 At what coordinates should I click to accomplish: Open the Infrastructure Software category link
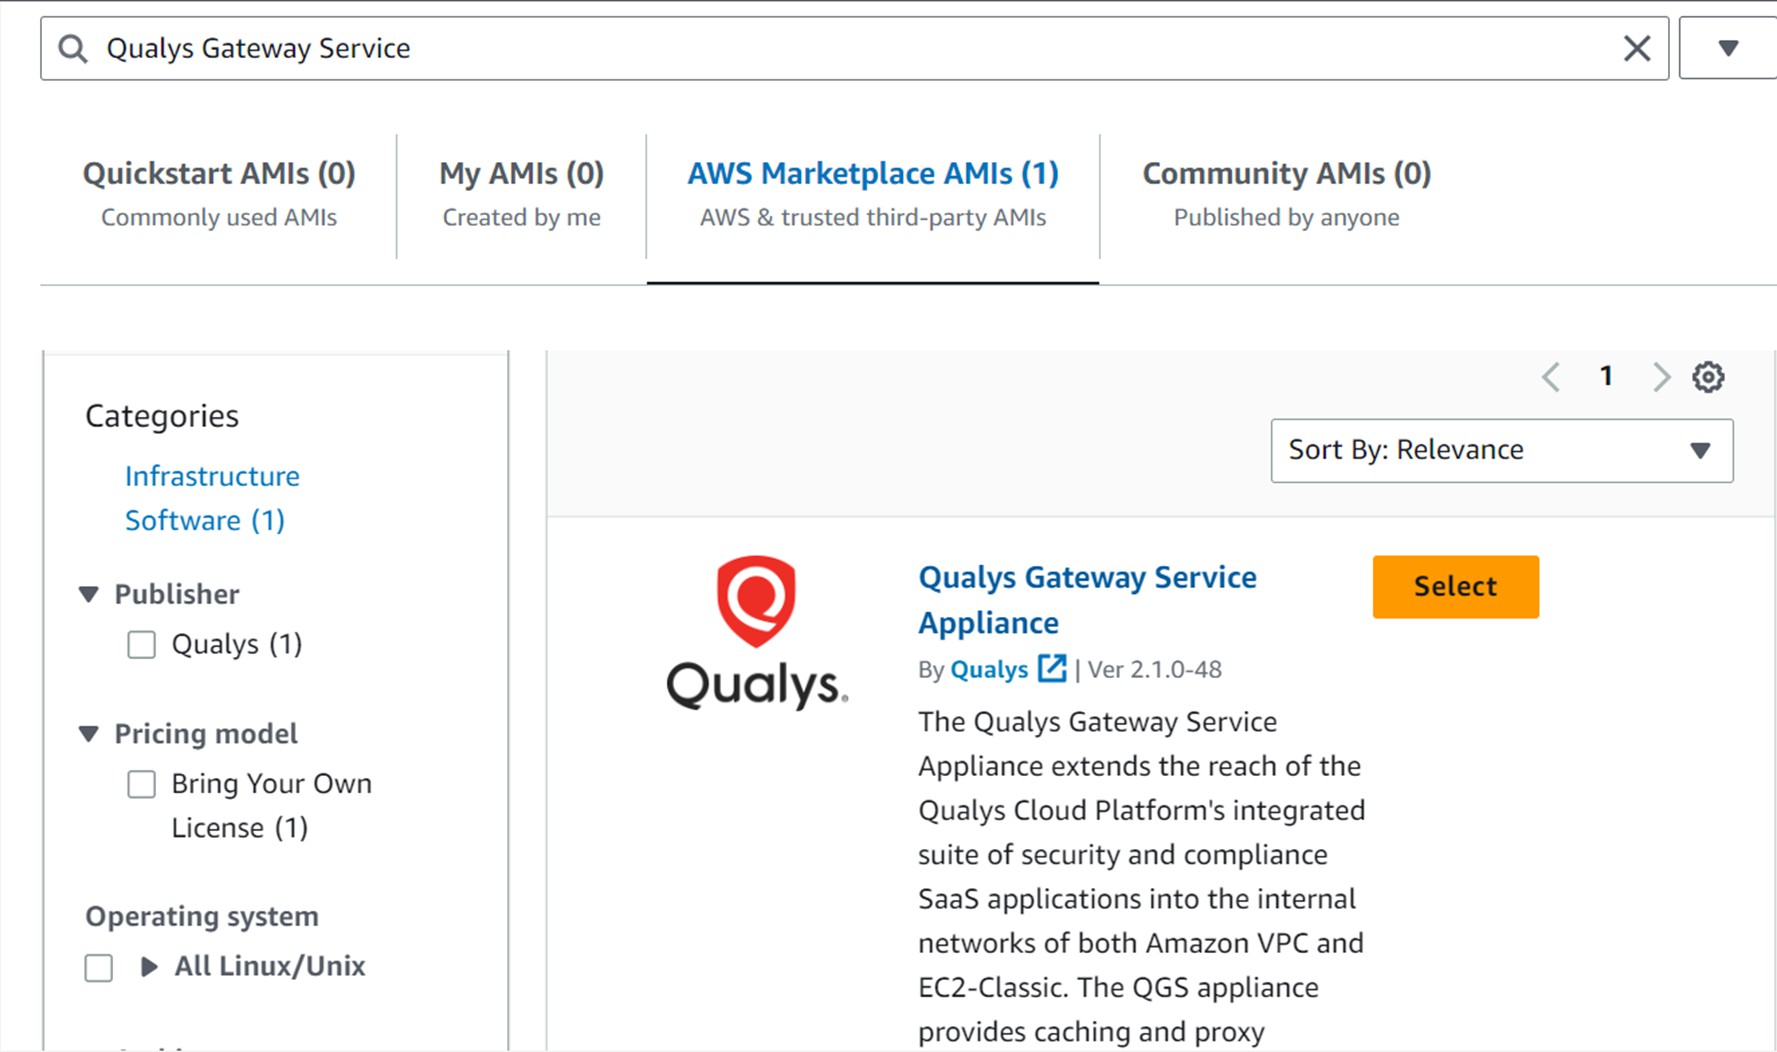tap(212, 498)
